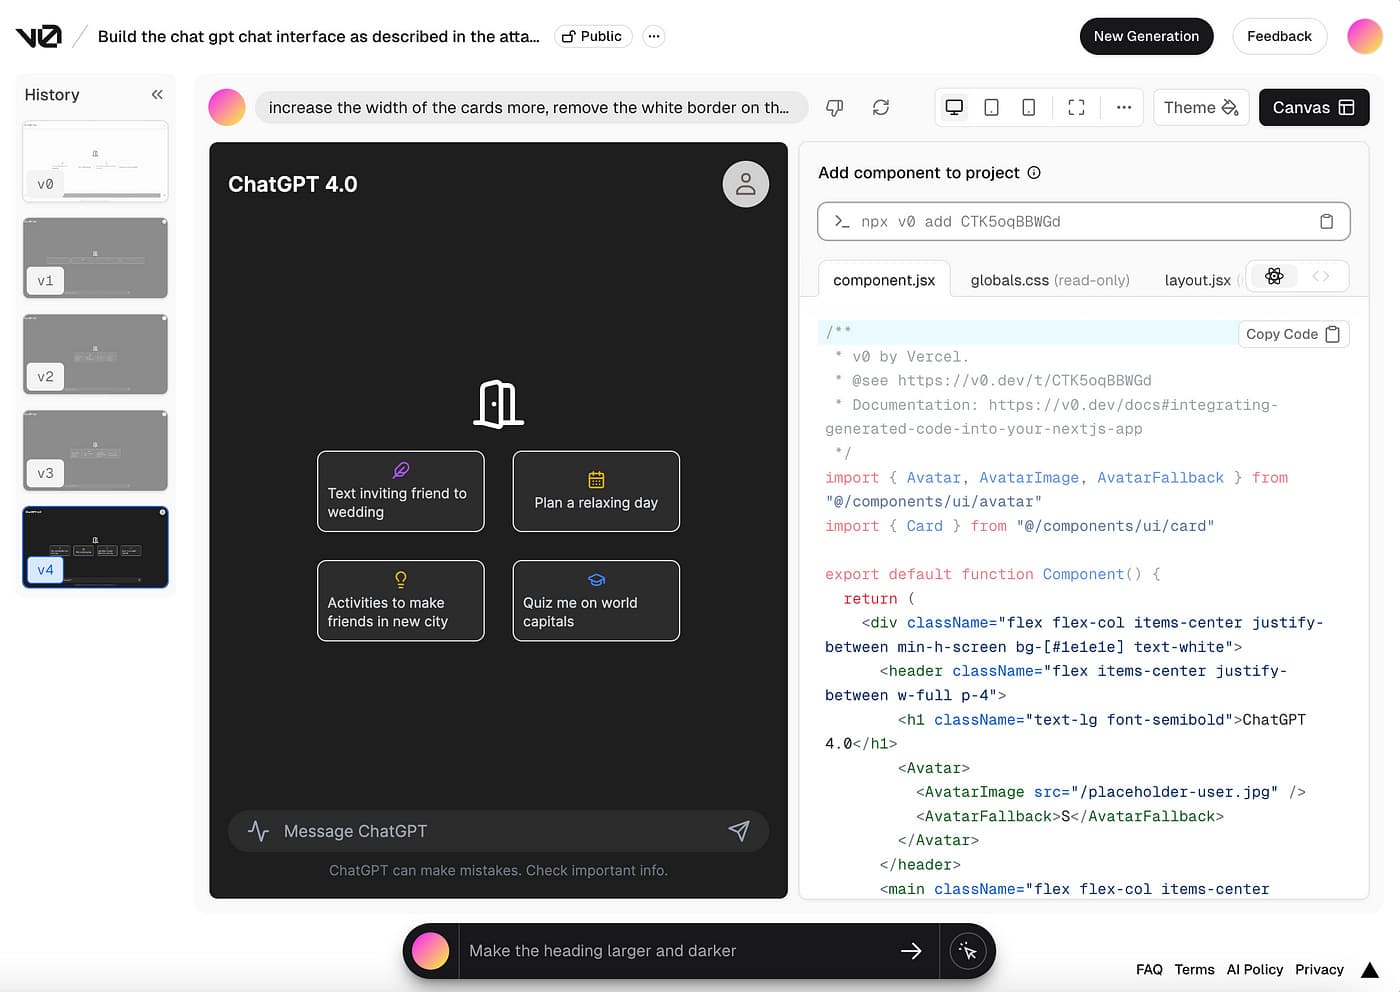Switch to tablet preview mode
The image size is (1400, 992).
(x=991, y=108)
